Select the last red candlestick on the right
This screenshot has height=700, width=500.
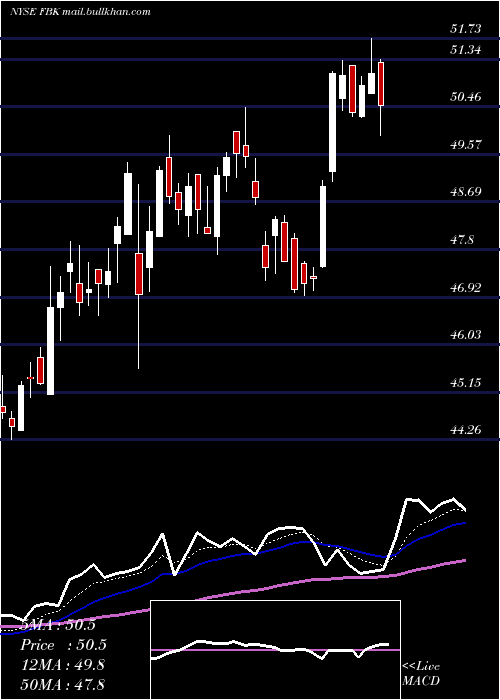click(381, 84)
